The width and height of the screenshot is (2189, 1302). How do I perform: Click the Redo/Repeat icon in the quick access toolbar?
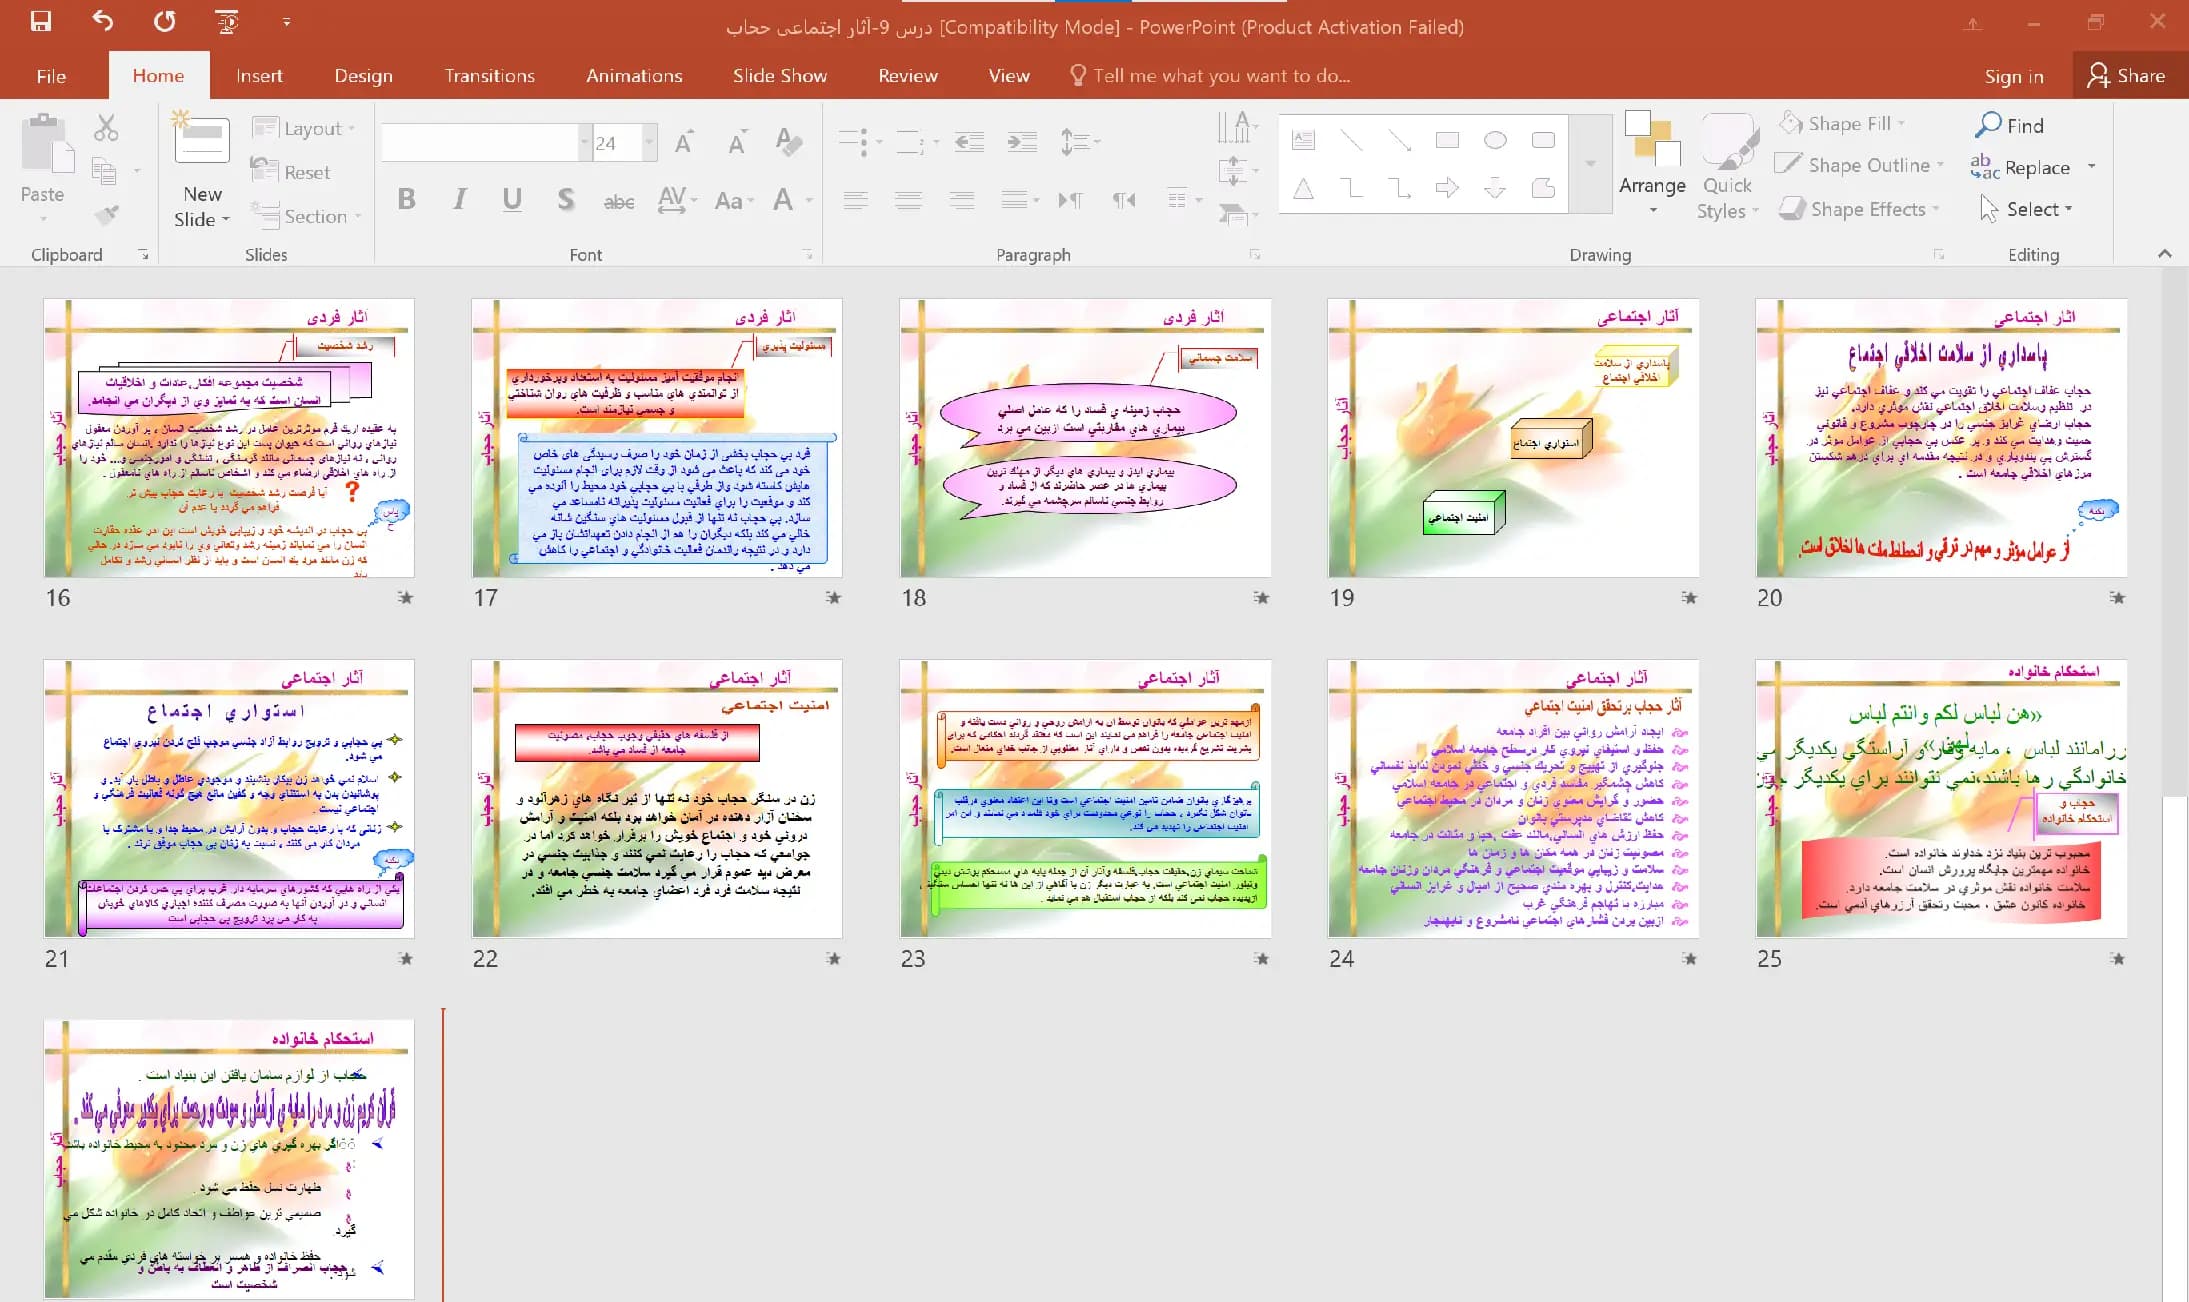(x=165, y=21)
